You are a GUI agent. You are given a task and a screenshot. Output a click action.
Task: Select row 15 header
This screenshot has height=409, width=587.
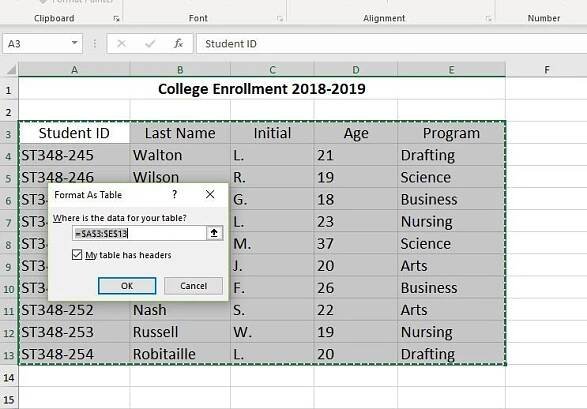coord(9,399)
